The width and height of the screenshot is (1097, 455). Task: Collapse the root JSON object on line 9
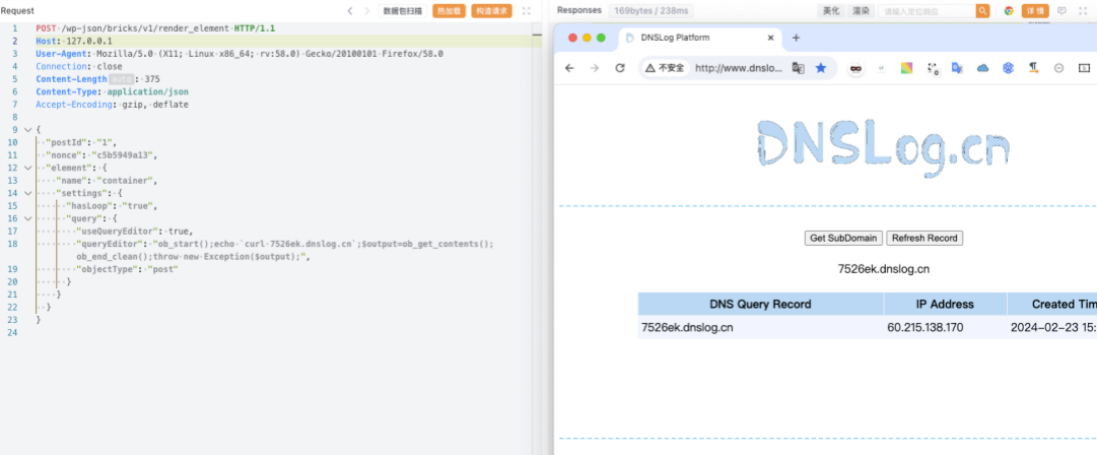(27, 130)
